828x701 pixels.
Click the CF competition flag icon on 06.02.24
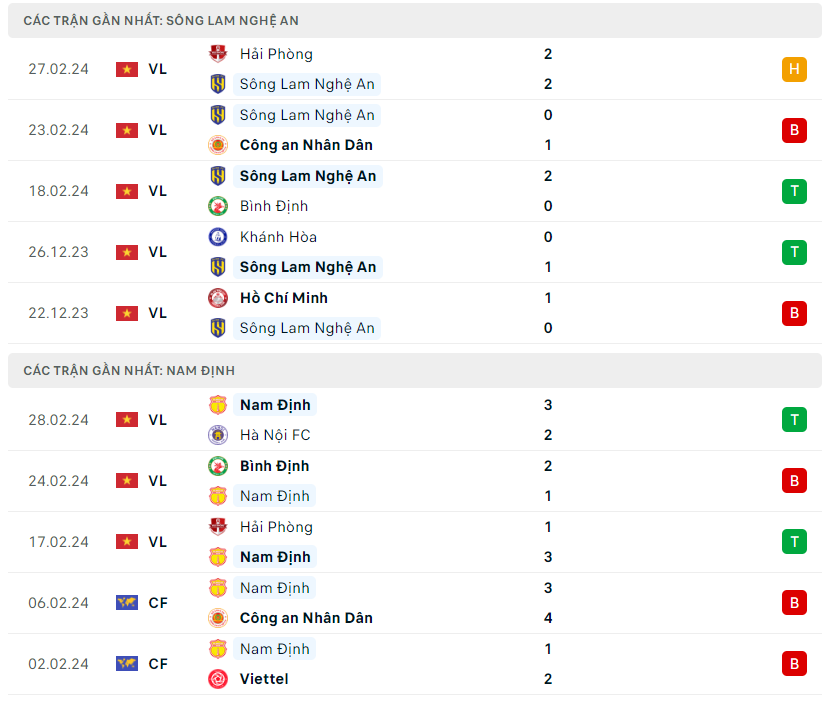(127, 603)
